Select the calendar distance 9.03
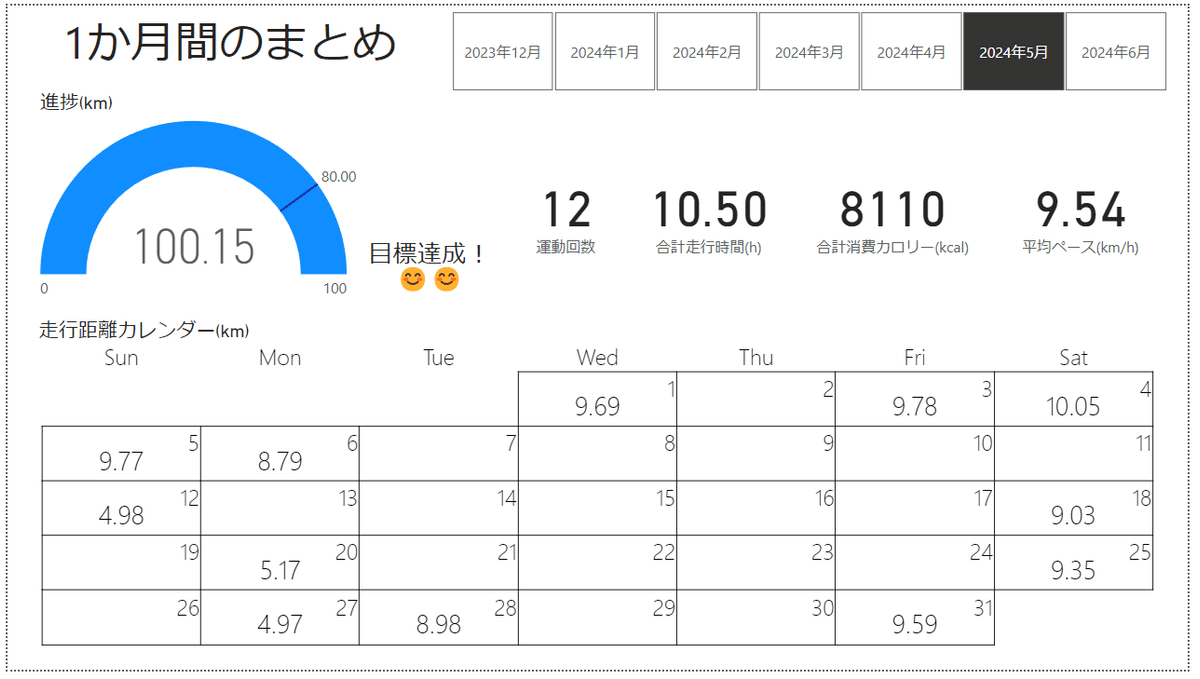The image size is (1200, 679). tap(1073, 516)
